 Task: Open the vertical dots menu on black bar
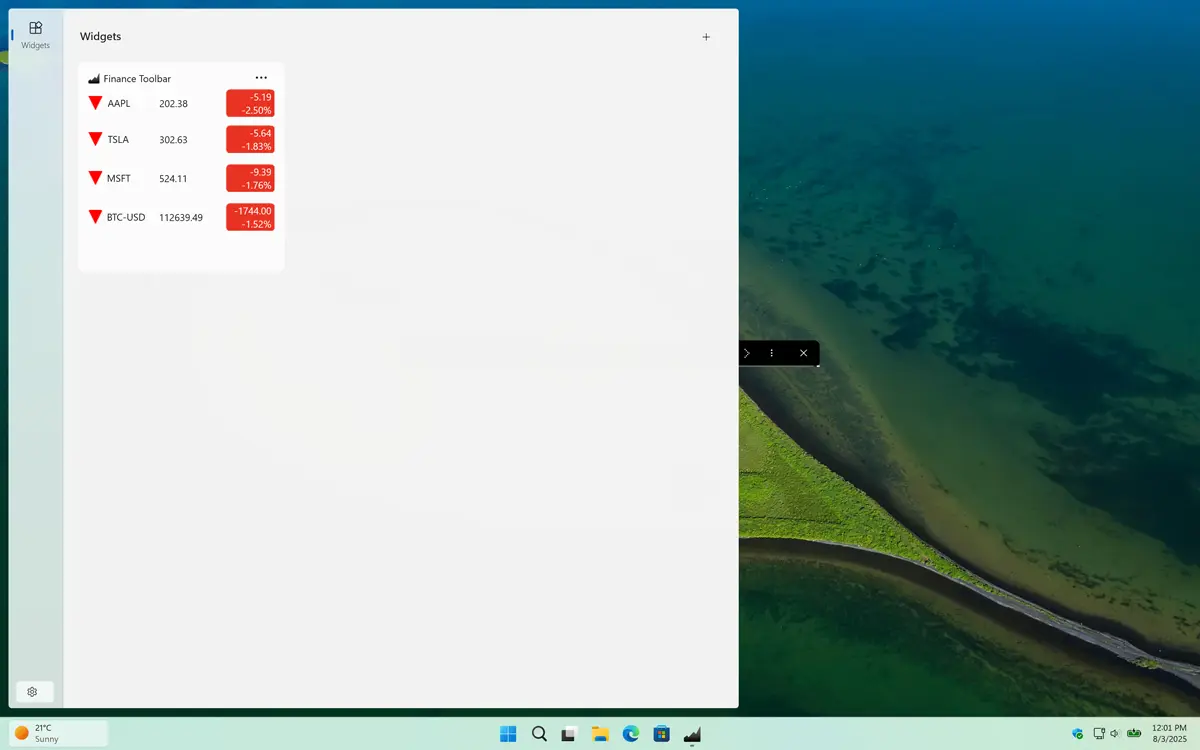(772, 353)
